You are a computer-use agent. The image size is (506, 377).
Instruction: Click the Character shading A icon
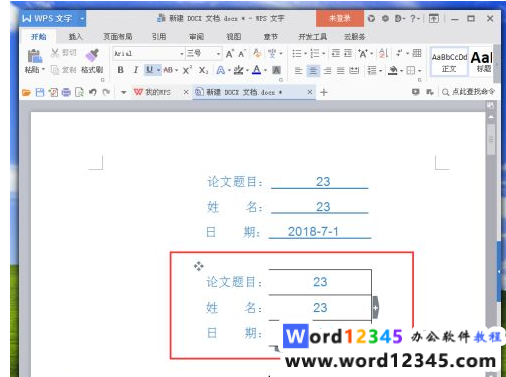pyautogui.click(x=276, y=70)
